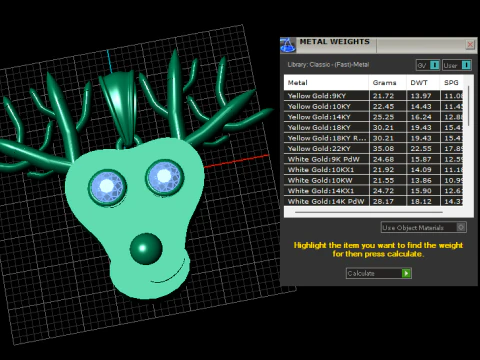Click the 22.45 grams value
This screenshot has width=480, height=360.
383,107
